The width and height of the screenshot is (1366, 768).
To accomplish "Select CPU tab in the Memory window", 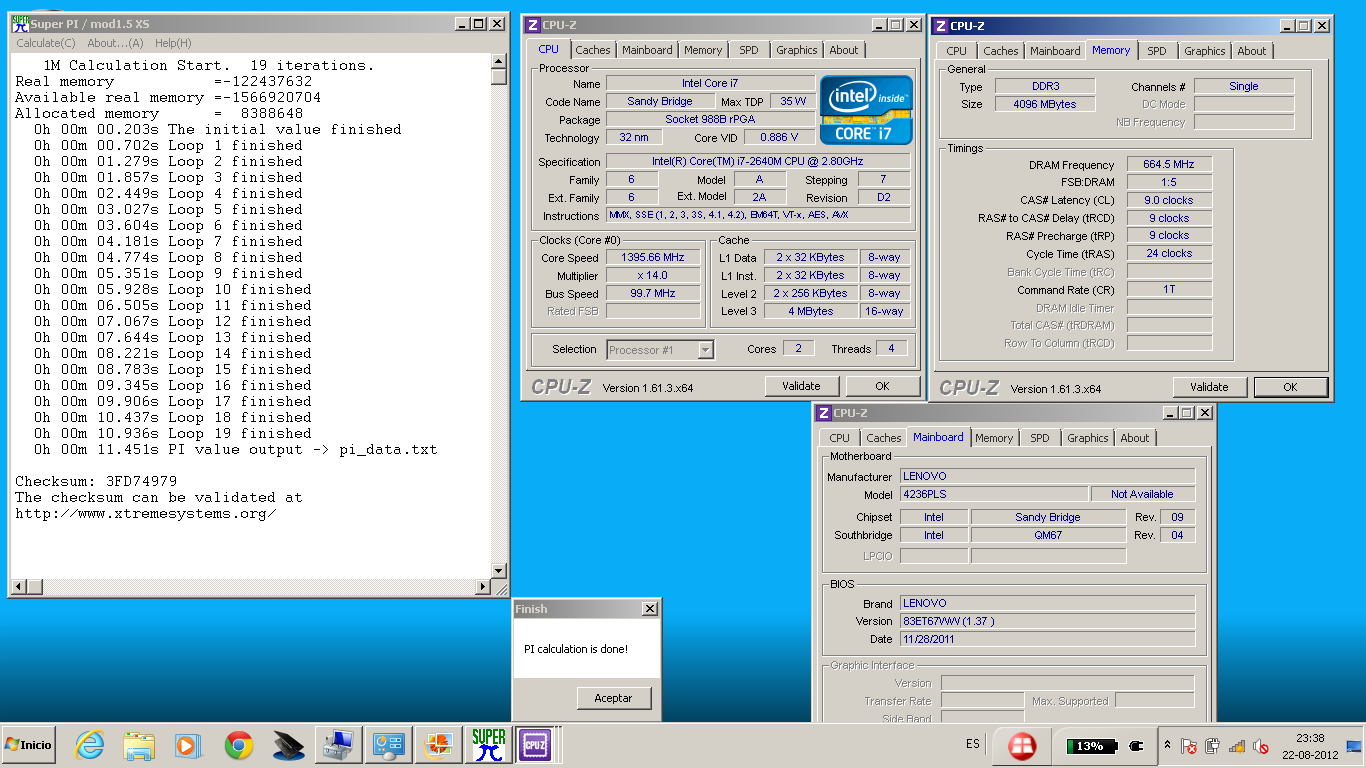I will [x=957, y=51].
